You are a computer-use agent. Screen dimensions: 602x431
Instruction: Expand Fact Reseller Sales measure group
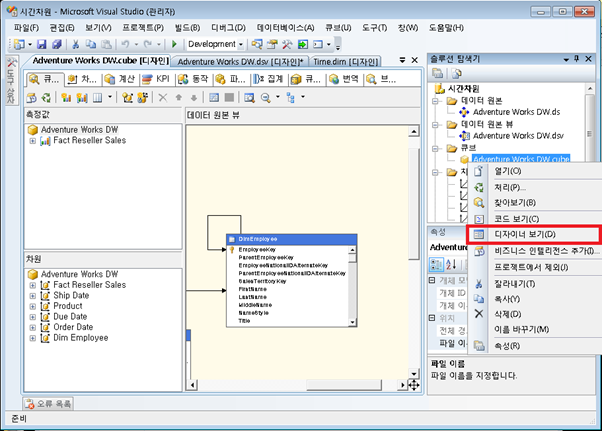pos(33,141)
